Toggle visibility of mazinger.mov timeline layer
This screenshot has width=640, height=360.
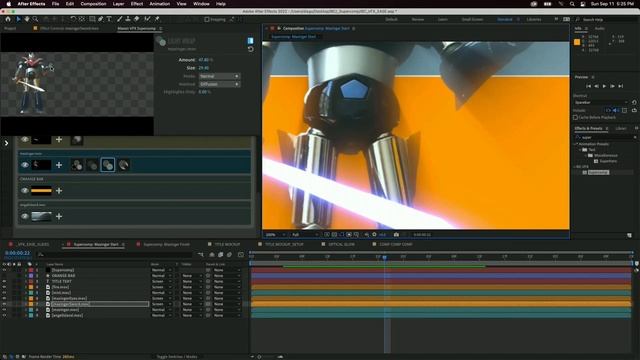coord(4,310)
